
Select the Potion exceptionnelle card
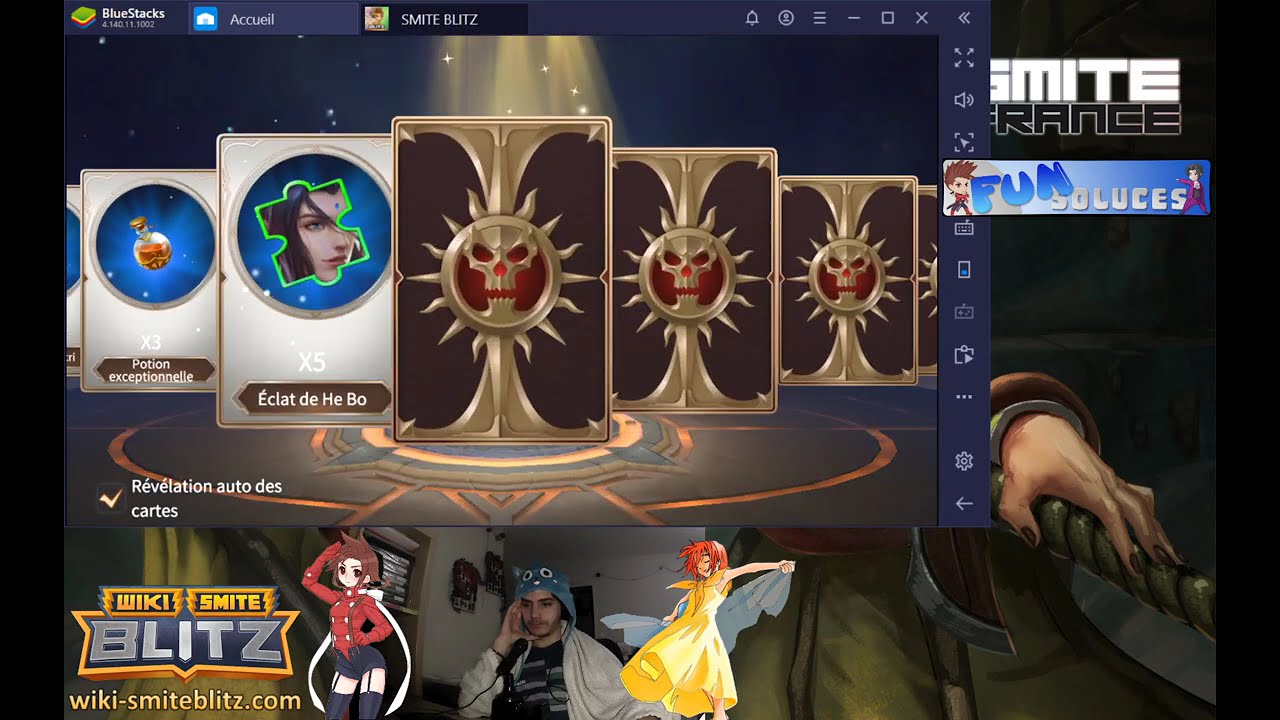[x=150, y=280]
